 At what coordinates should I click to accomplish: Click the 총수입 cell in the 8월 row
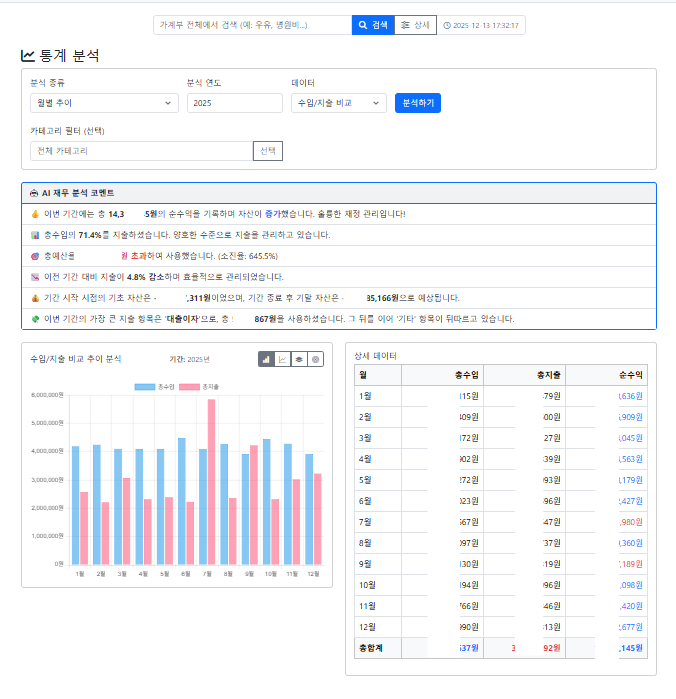442,543
